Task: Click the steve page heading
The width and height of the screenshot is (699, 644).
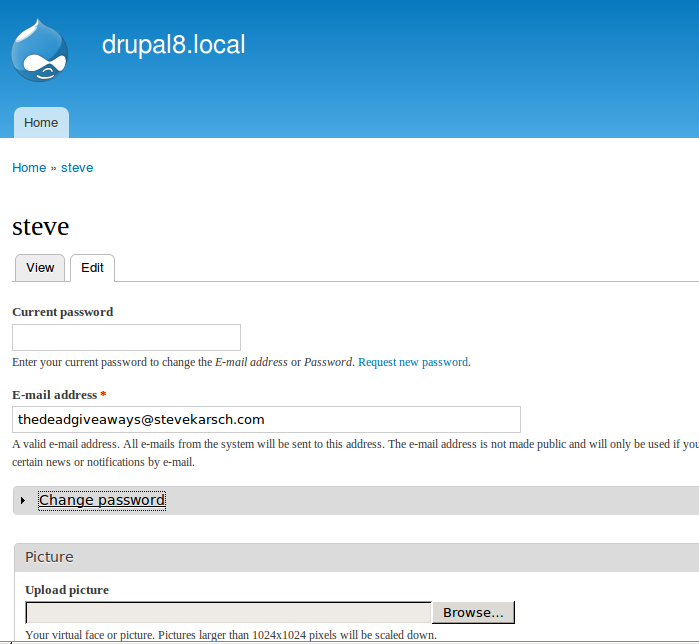Action: (41, 226)
